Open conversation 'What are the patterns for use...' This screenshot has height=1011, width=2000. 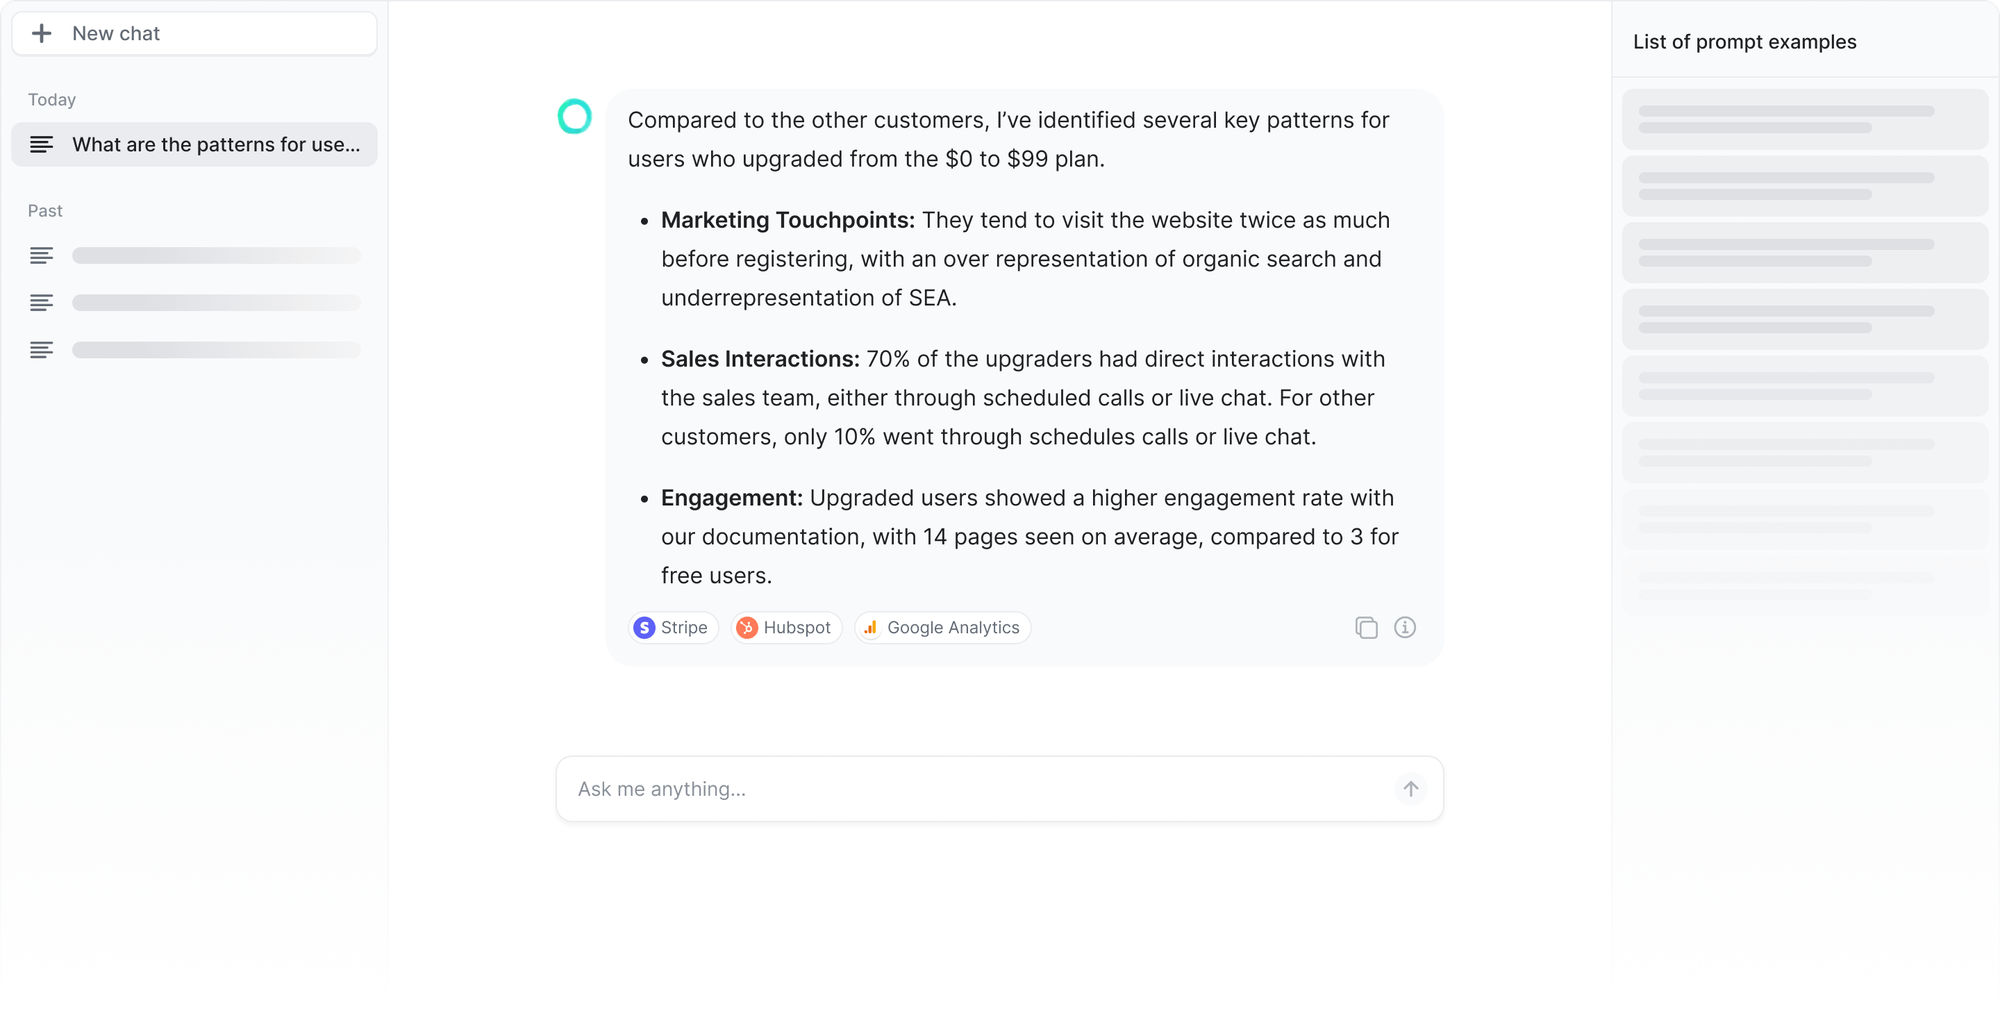point(194,144)
